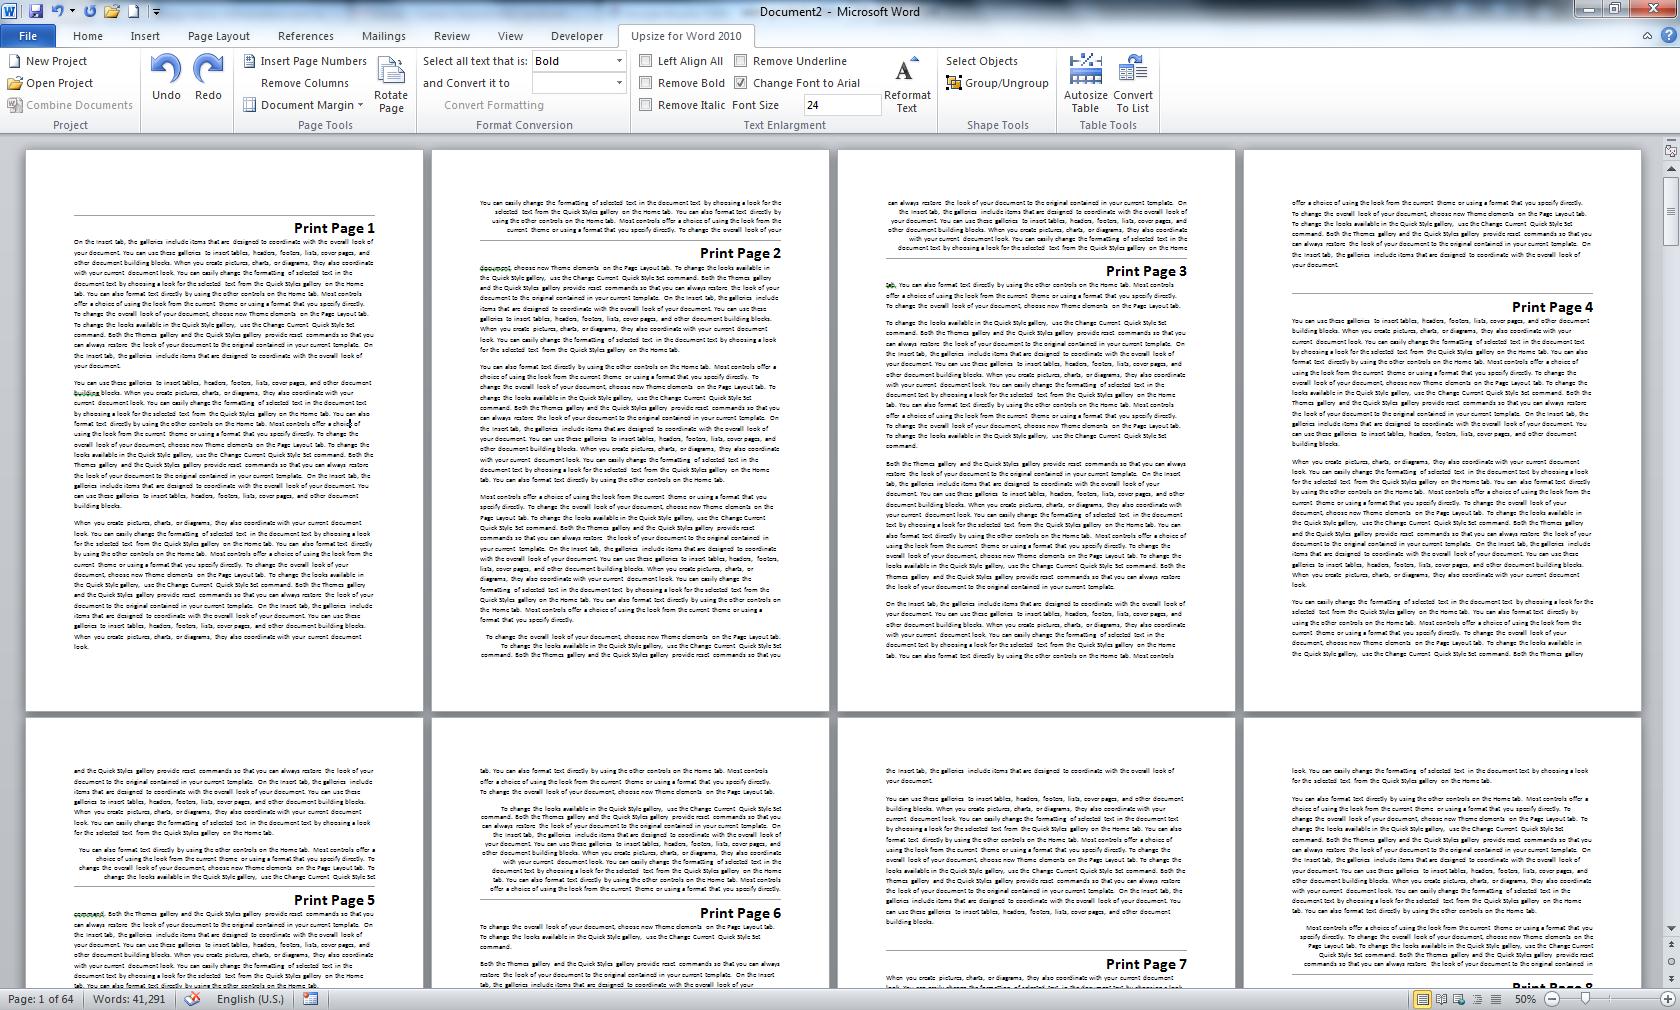Switch to the Review ribbon tab
1680x1010 pixels.
(452, 36)
